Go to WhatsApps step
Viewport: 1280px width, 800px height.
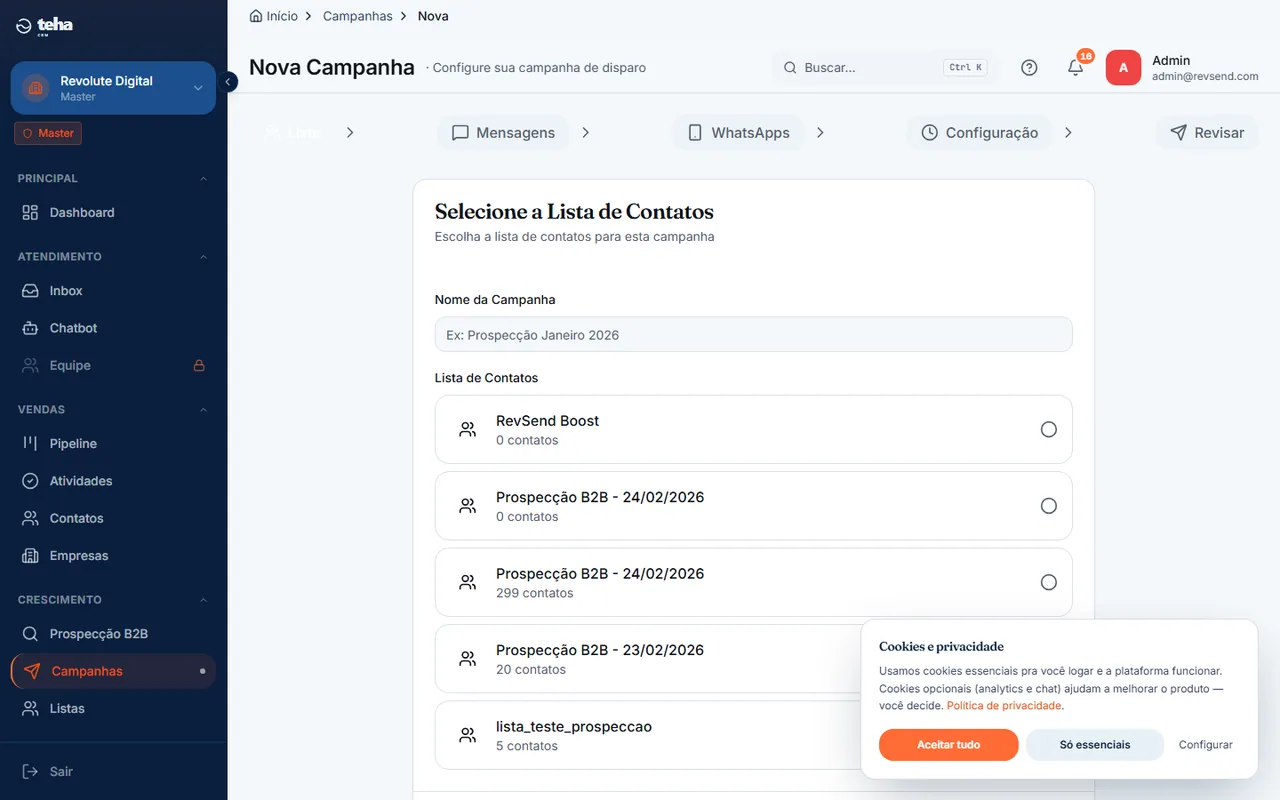point(738,133)
